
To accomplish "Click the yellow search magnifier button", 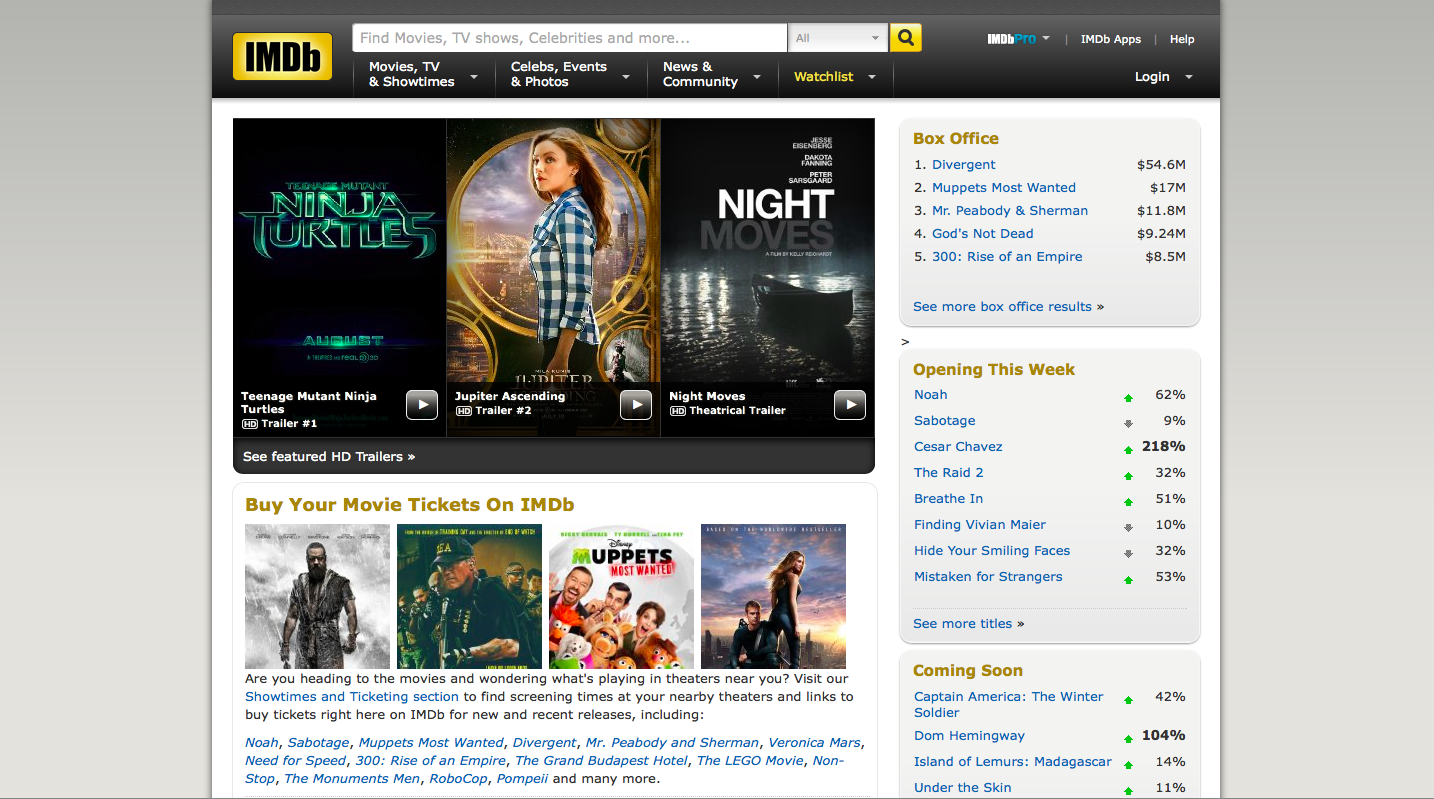I will tap(905, 38).
